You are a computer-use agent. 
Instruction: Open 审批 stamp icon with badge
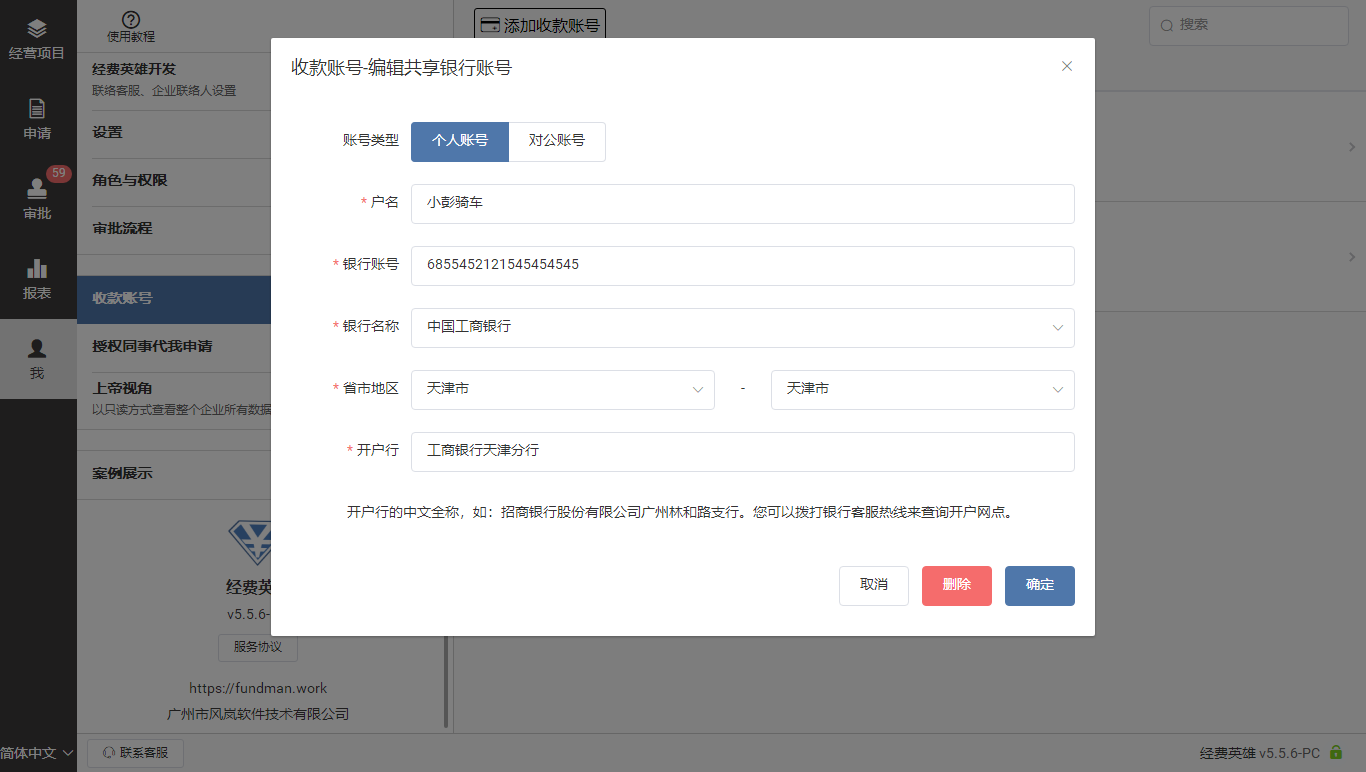pos(37,188)
